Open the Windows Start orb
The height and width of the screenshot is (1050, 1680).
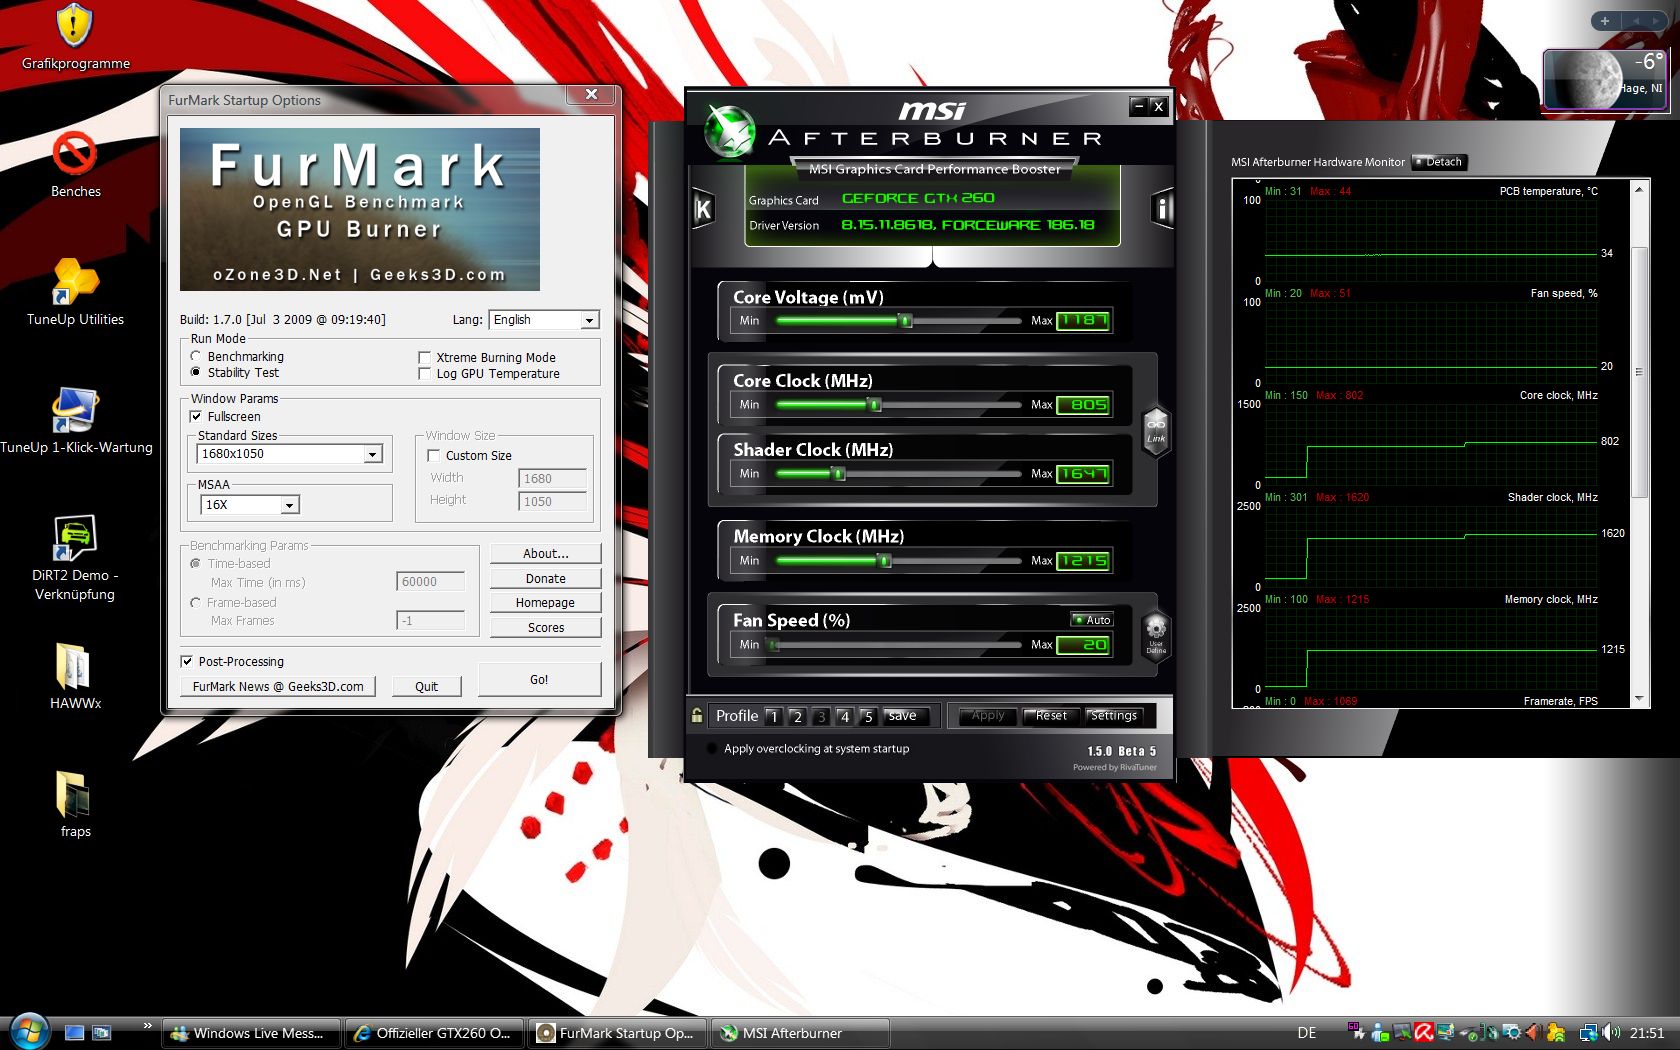point(28,1030)
